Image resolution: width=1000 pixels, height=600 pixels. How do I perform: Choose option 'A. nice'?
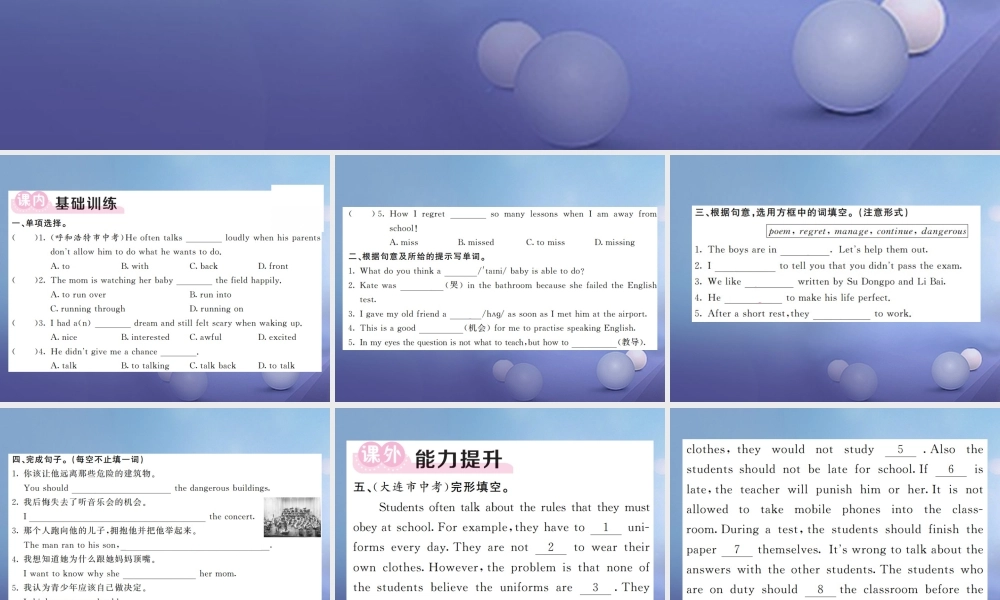click(64, 337)
